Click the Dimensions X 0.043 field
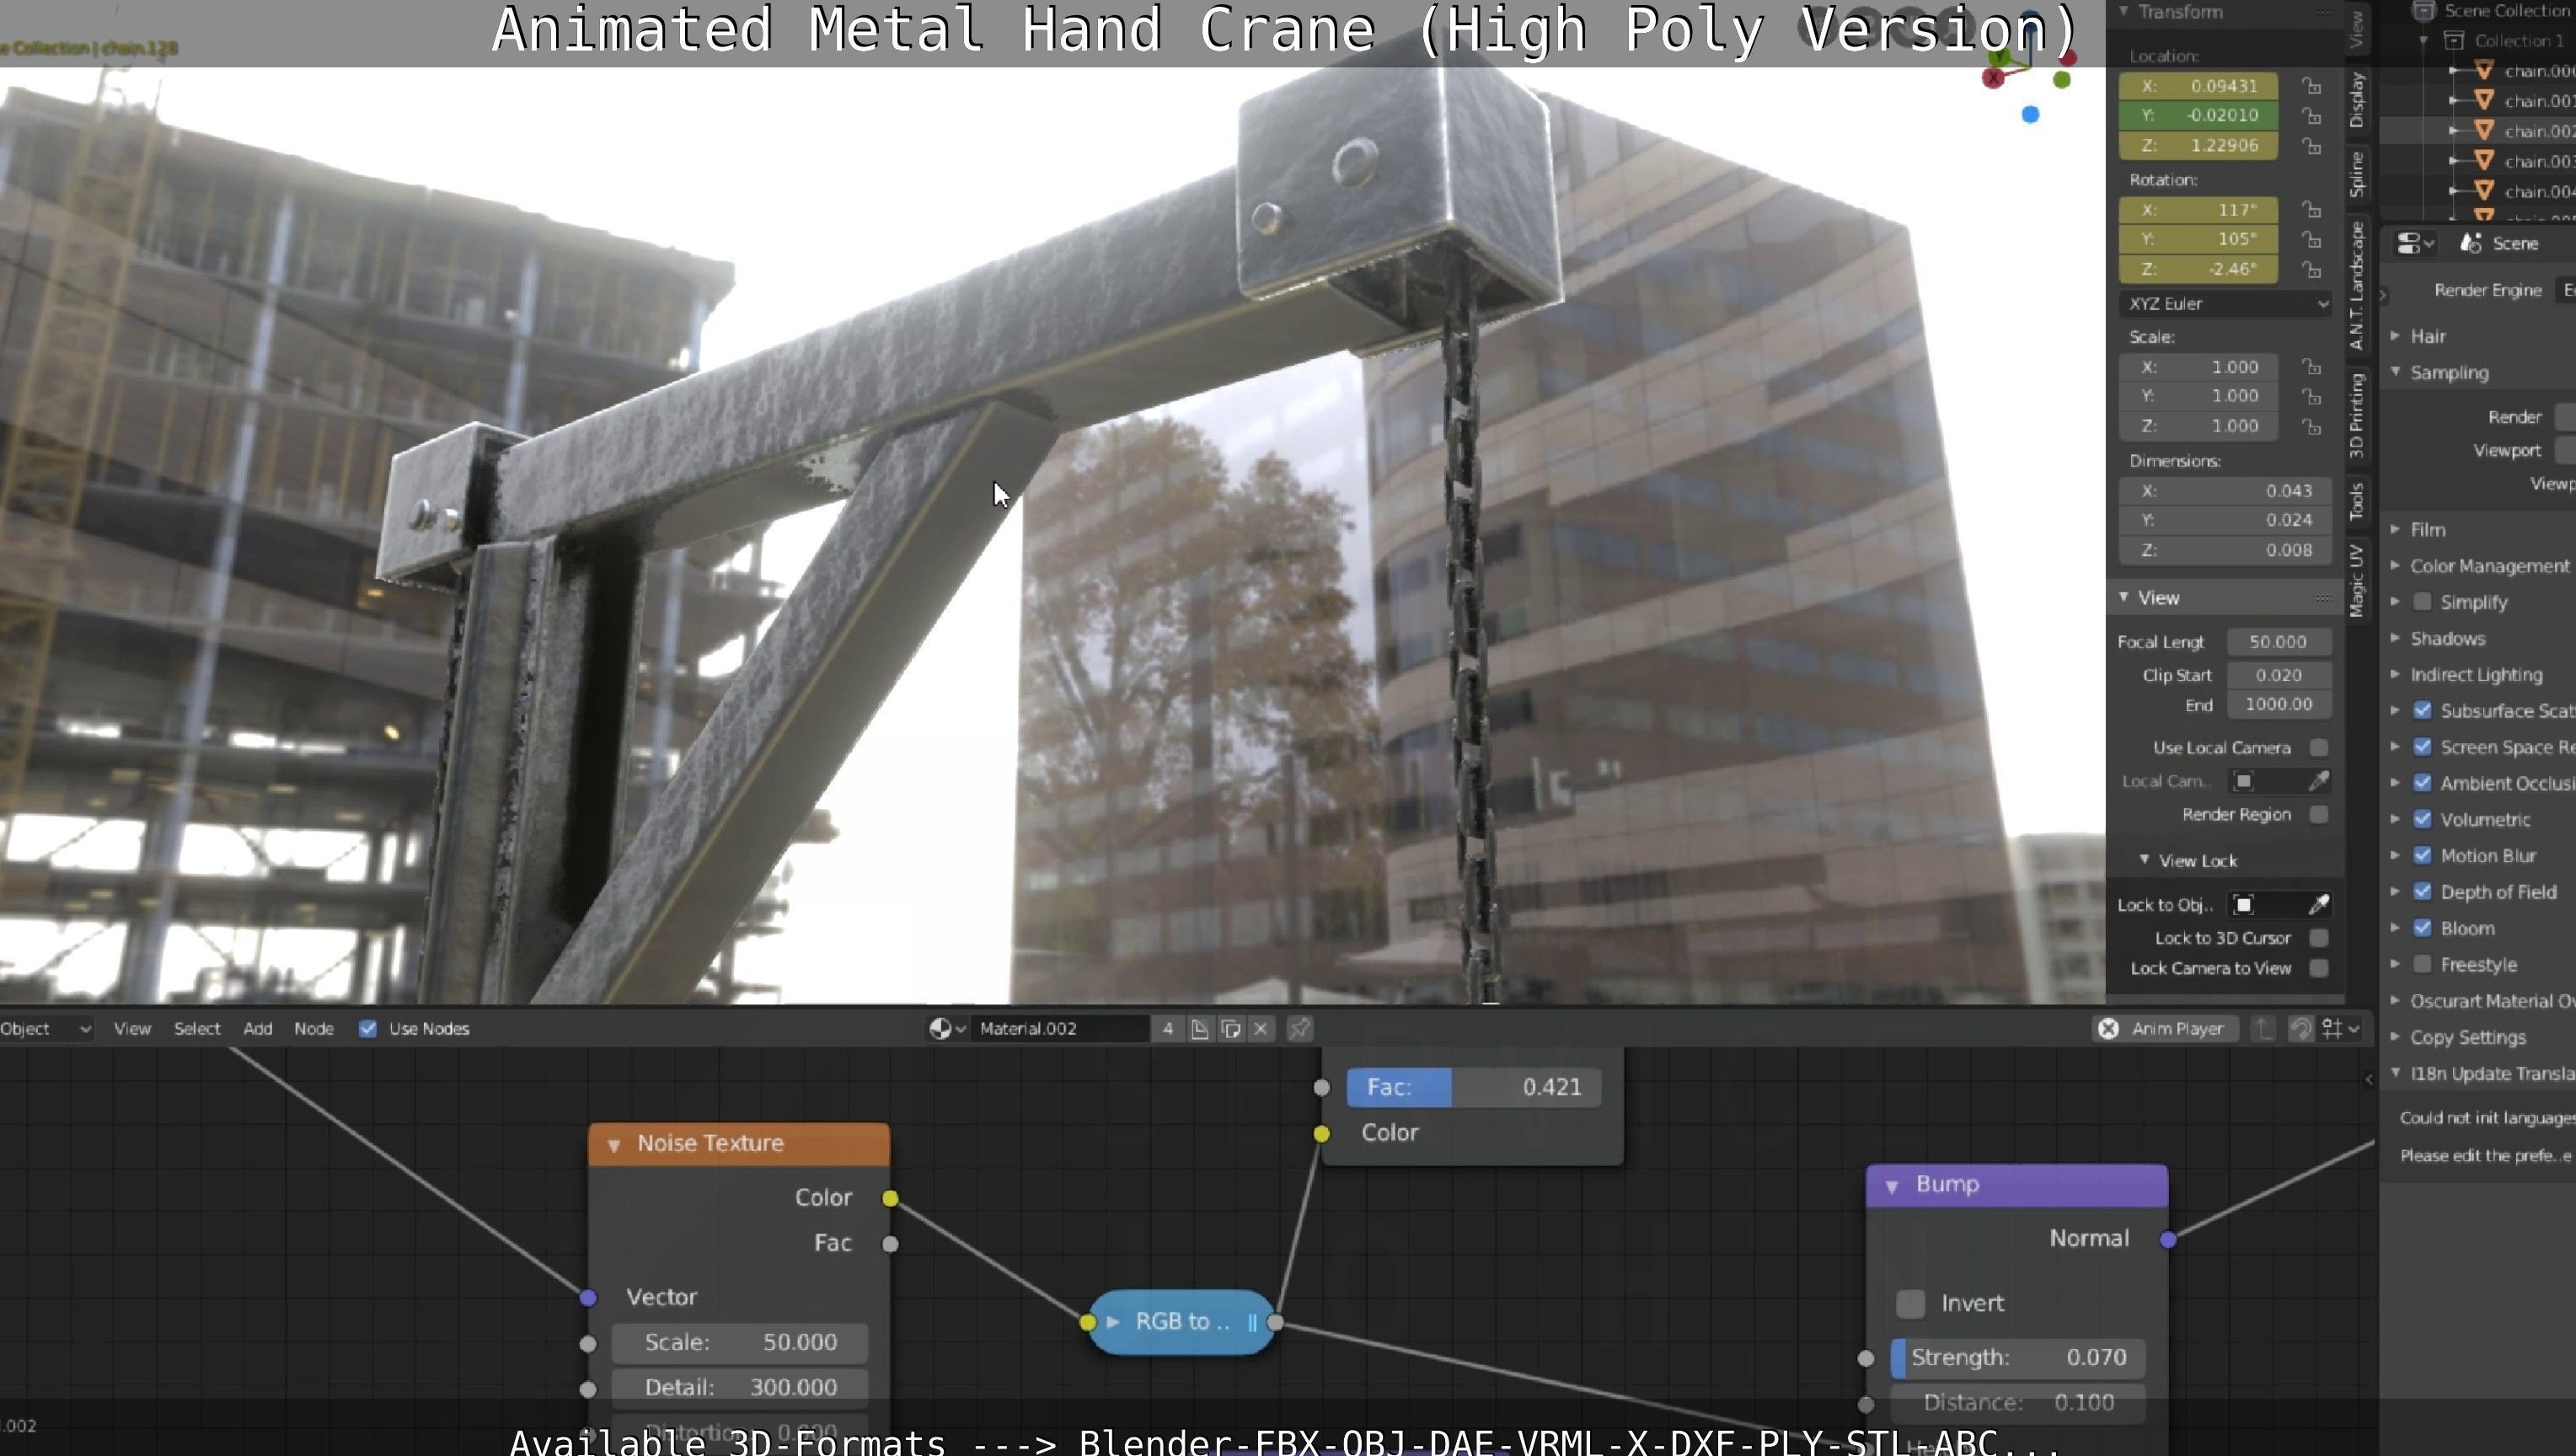Viewport: 2576px width, 1456px height. coord(2226,491)
